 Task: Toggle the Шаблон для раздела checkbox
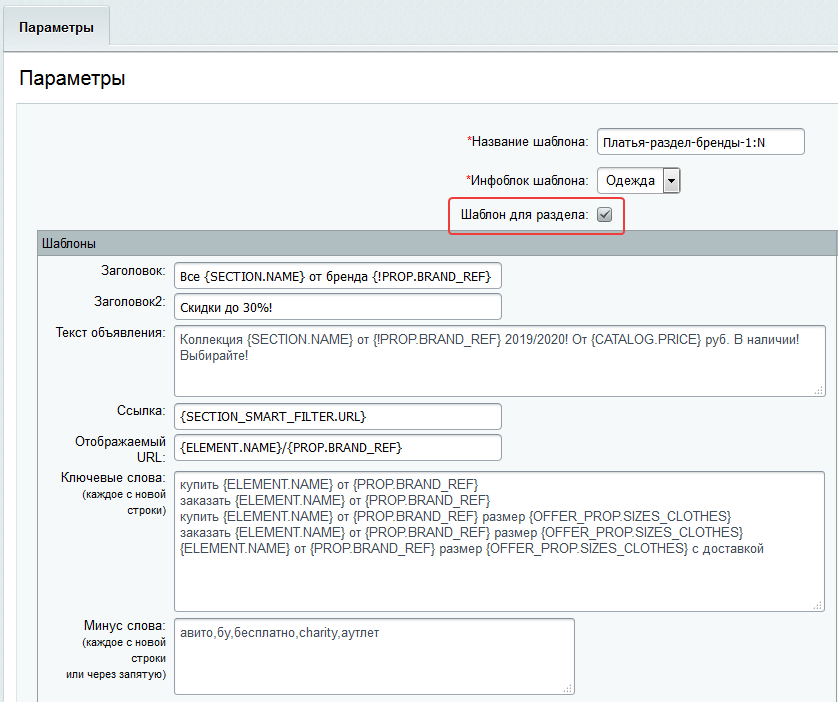click(x=604, y=215)
